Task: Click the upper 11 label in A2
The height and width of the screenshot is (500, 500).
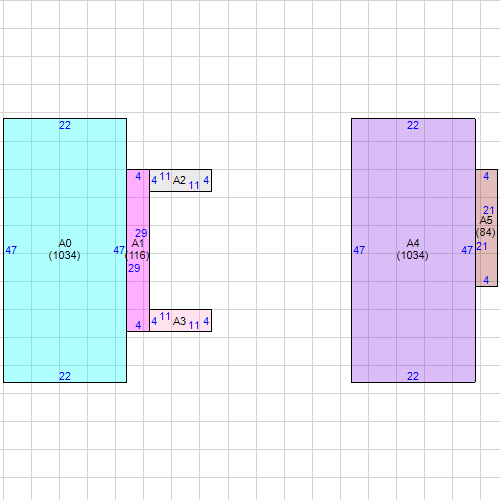Action: [x=165, y=176]
